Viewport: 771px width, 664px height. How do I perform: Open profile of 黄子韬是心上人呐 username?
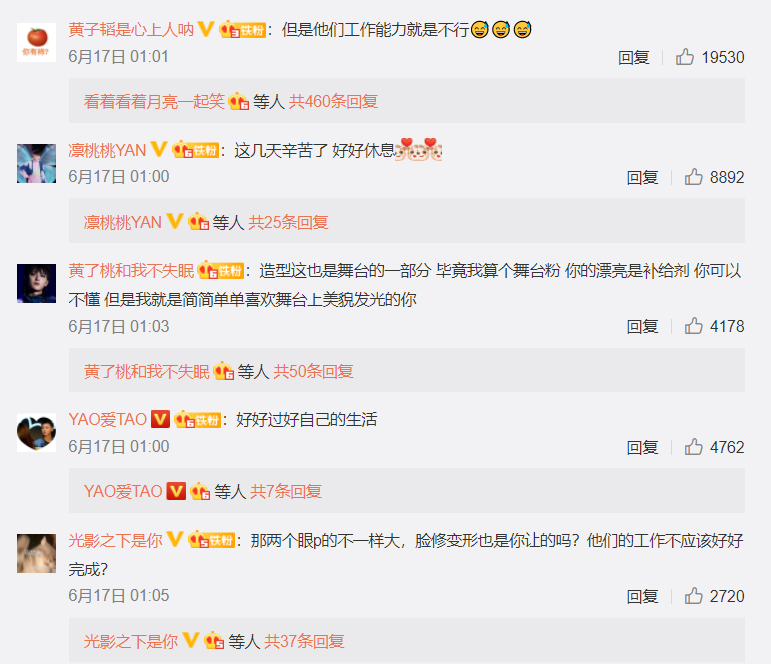click(131, 30)
